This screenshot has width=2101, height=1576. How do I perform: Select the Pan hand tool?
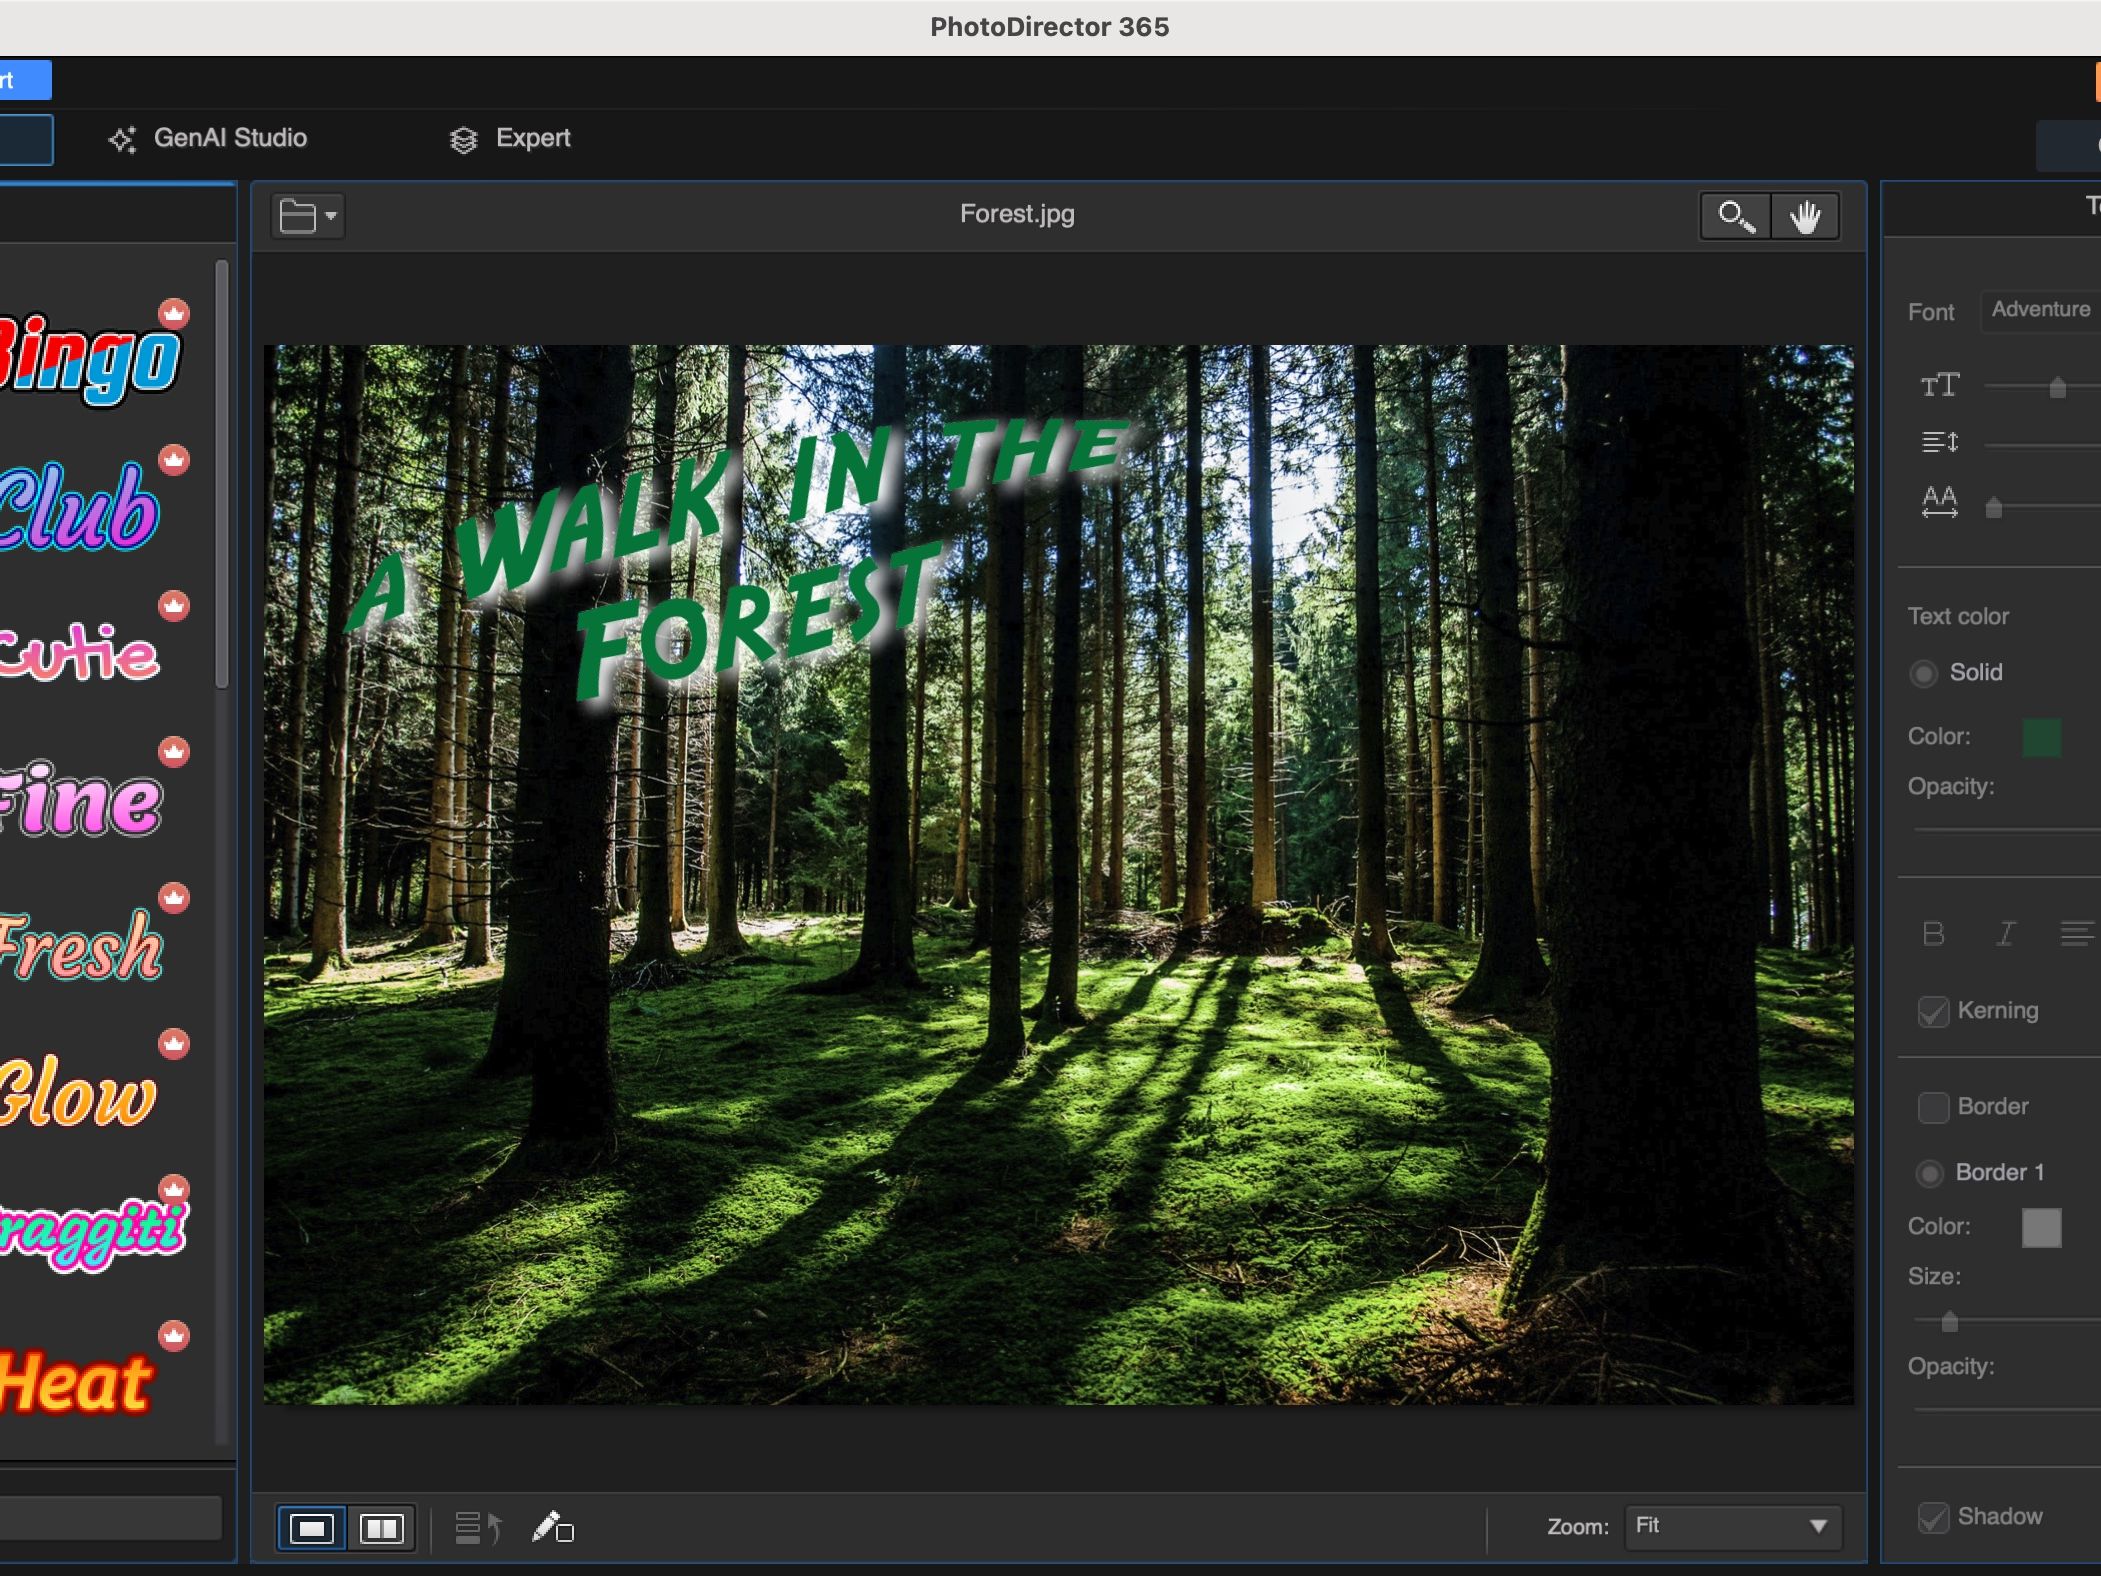pyautogui.click(x=1805, y=217)
